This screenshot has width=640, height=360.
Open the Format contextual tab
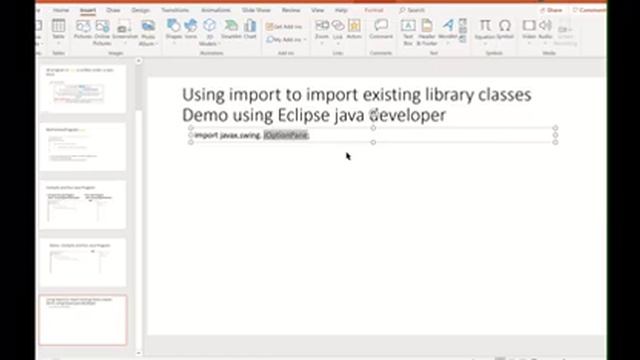(x=373, y=10)
